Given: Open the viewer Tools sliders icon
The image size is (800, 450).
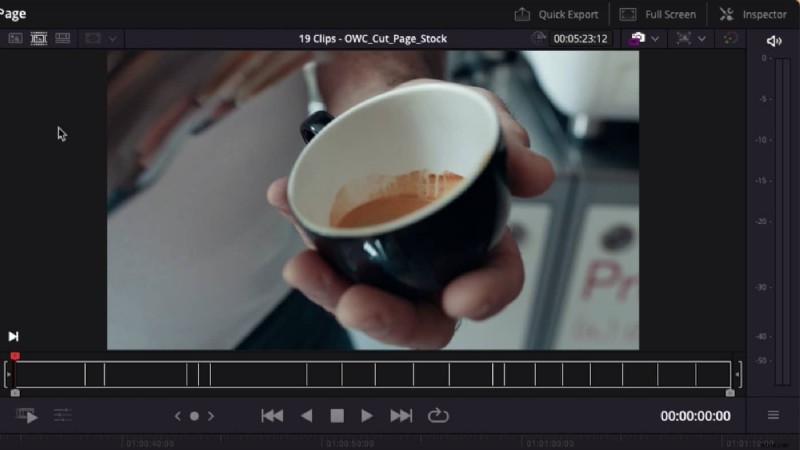Looking at the screenshot, I should pyautogui.click(x=63, y=415).
